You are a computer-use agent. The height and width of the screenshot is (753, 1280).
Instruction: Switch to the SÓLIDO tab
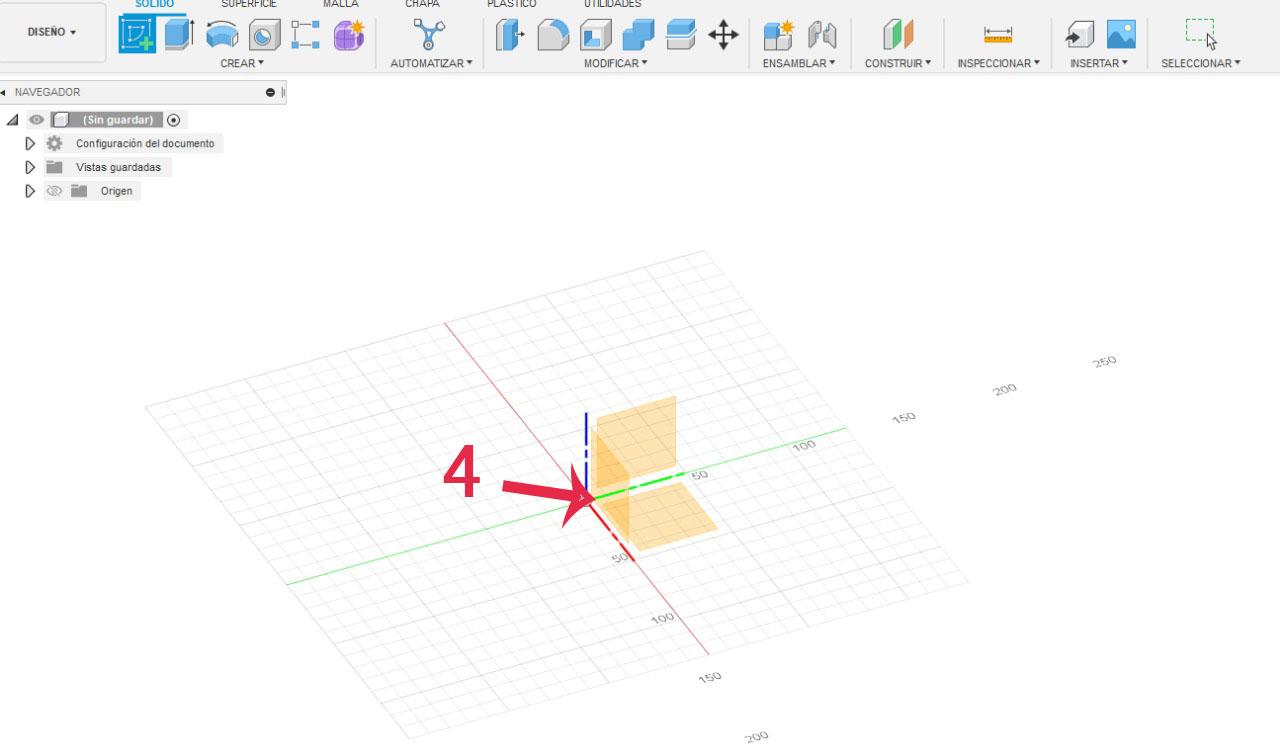tap(154, 4)
